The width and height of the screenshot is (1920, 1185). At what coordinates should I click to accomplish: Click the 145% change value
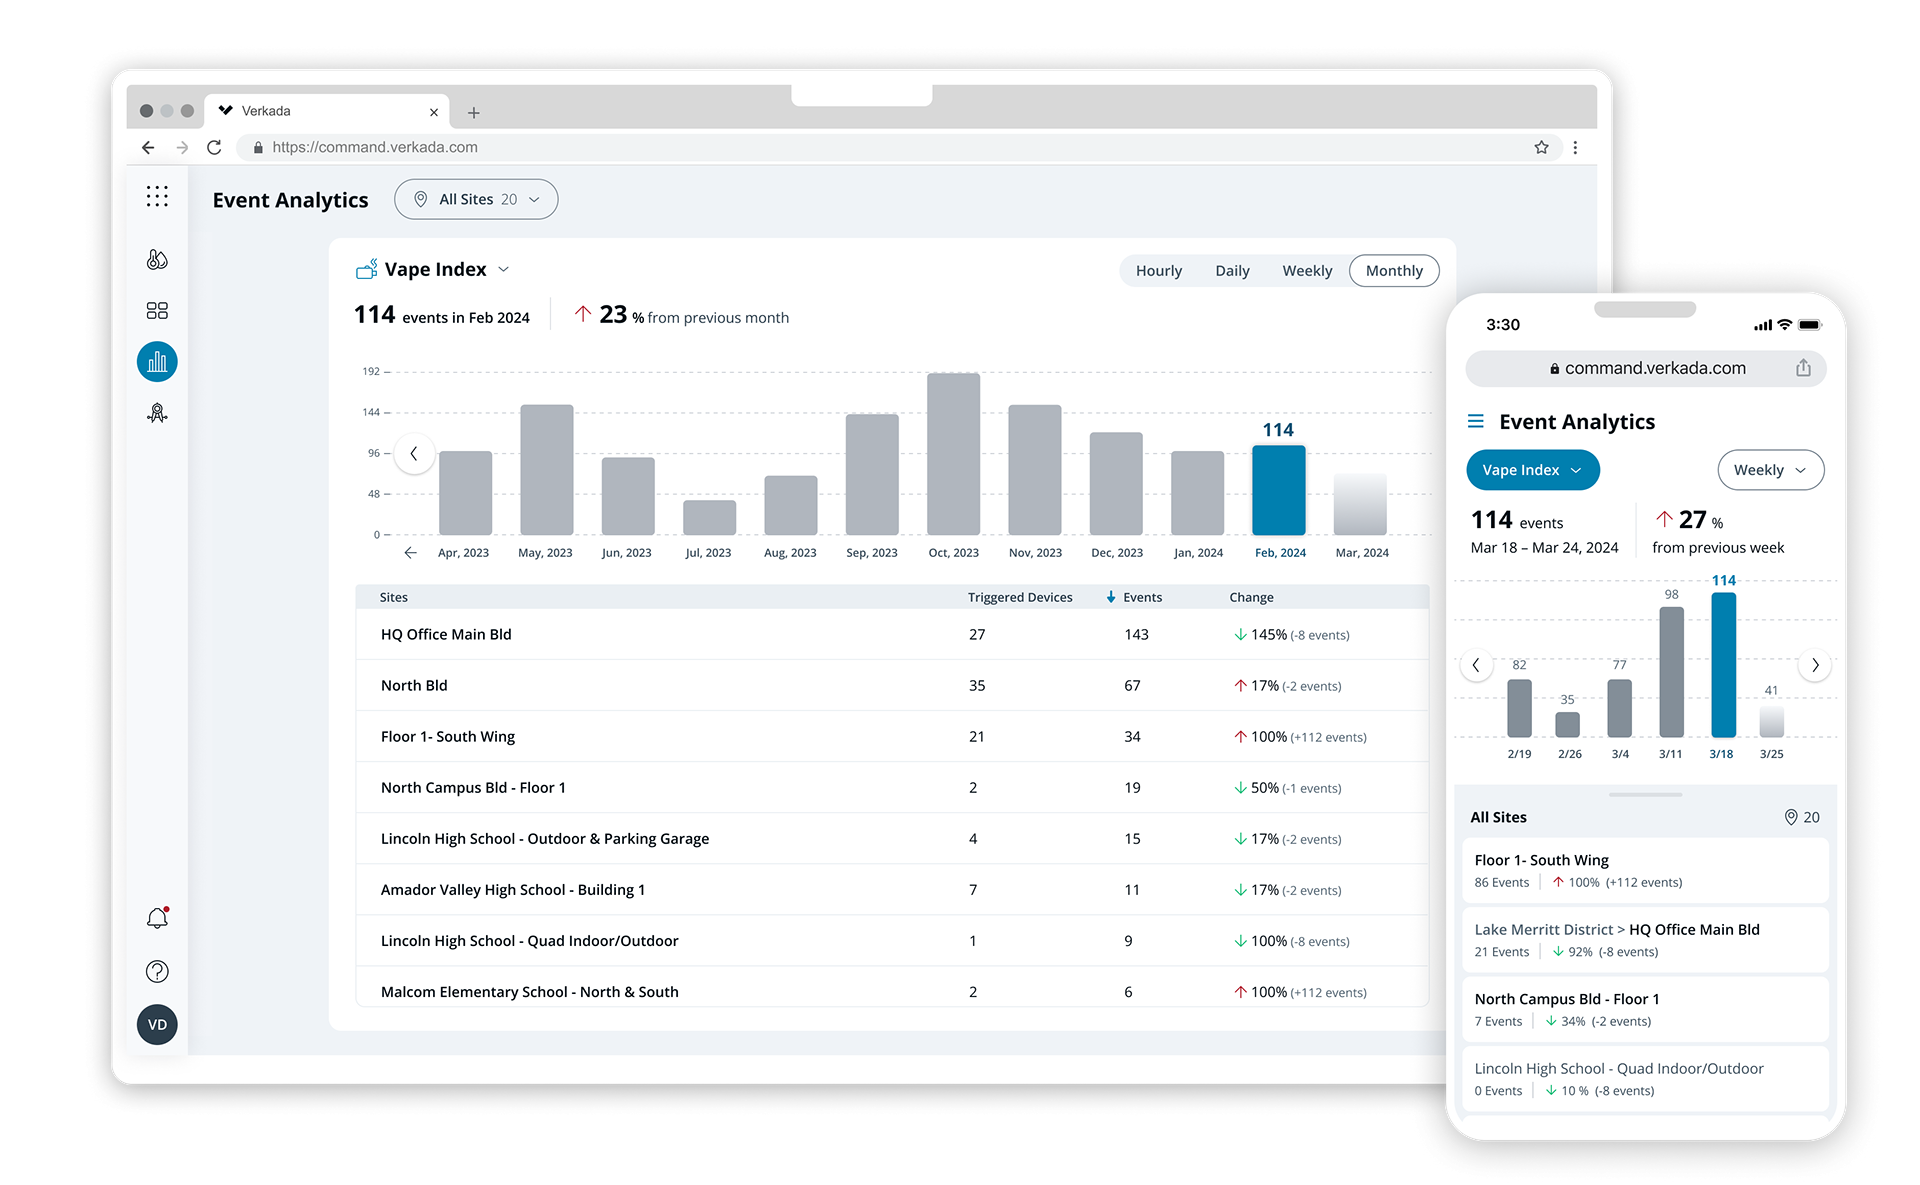pos(1269,634)
